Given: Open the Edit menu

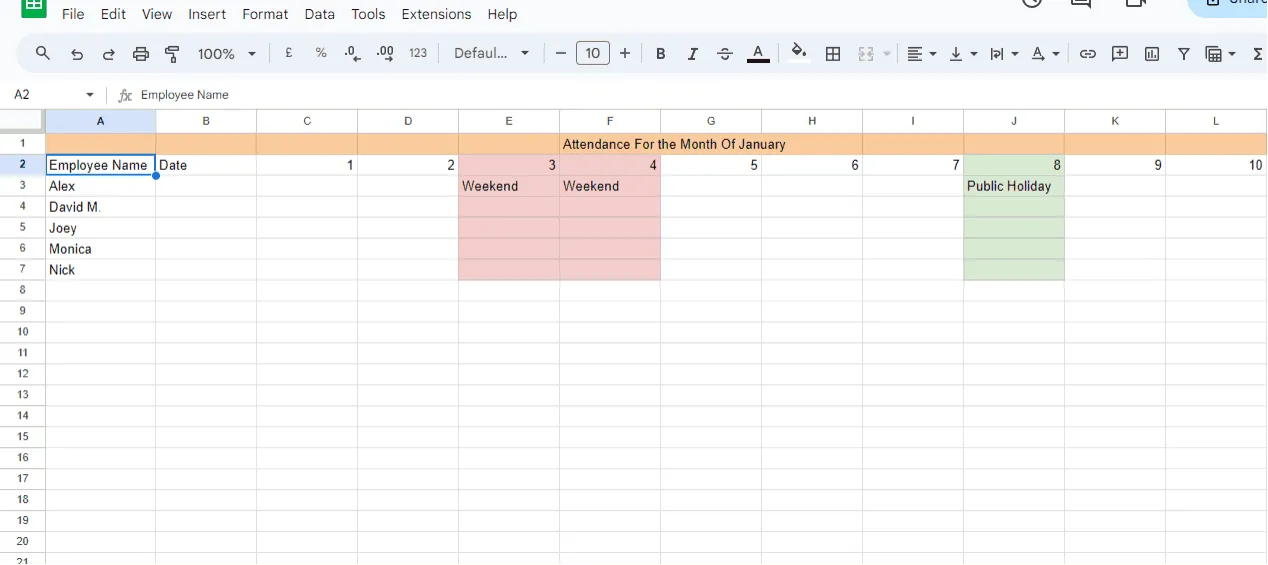Looking at the screenshot, I should (x=113, y=14).
